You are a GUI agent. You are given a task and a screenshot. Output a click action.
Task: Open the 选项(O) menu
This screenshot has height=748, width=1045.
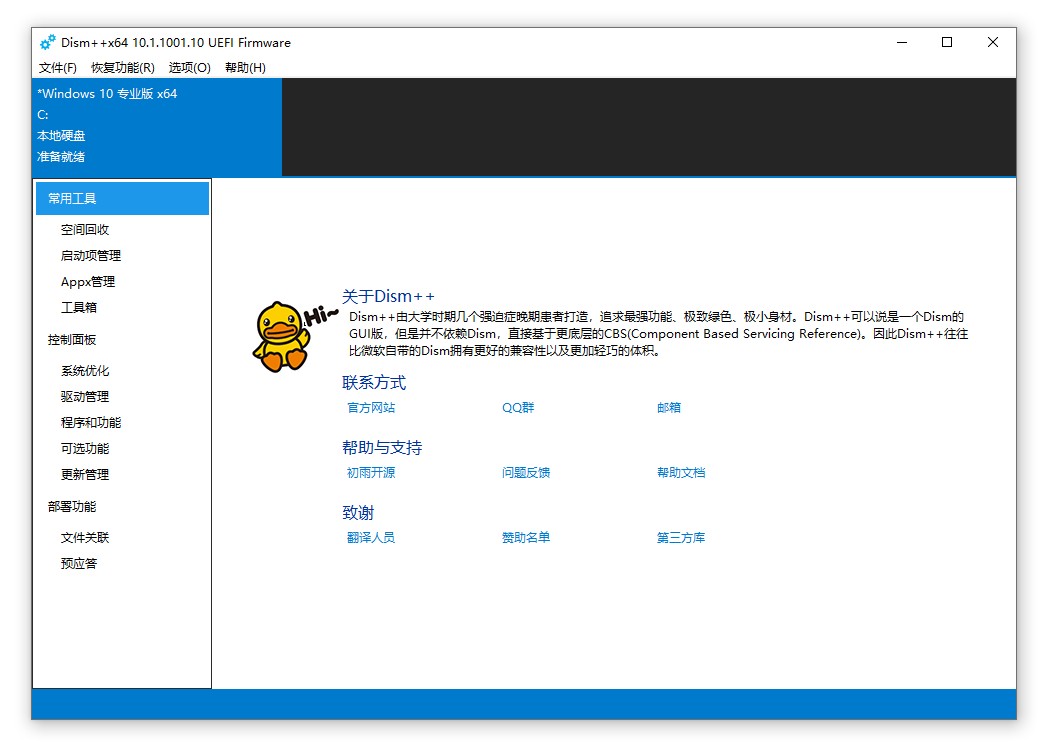[x=189, y=67]
